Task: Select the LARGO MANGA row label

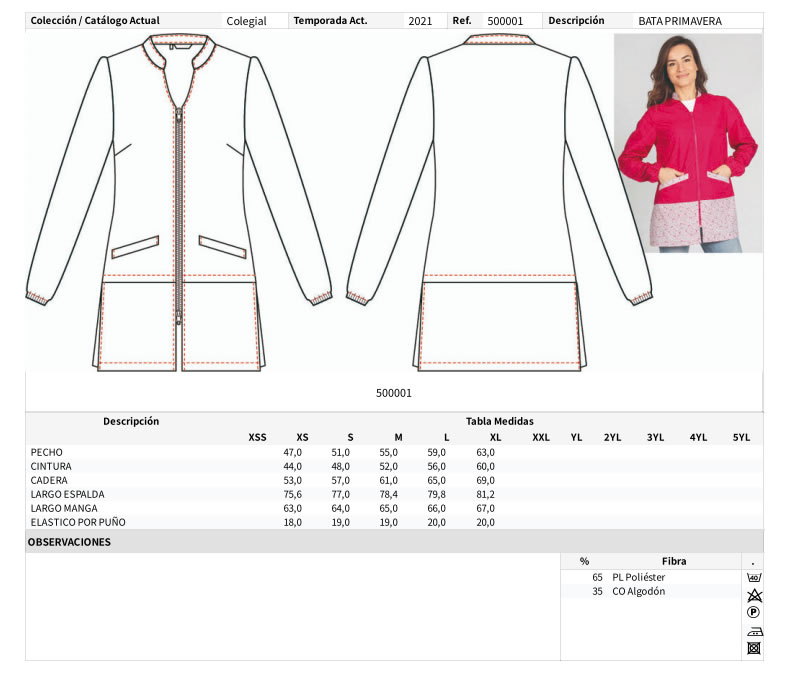Action: click(64, 508)
